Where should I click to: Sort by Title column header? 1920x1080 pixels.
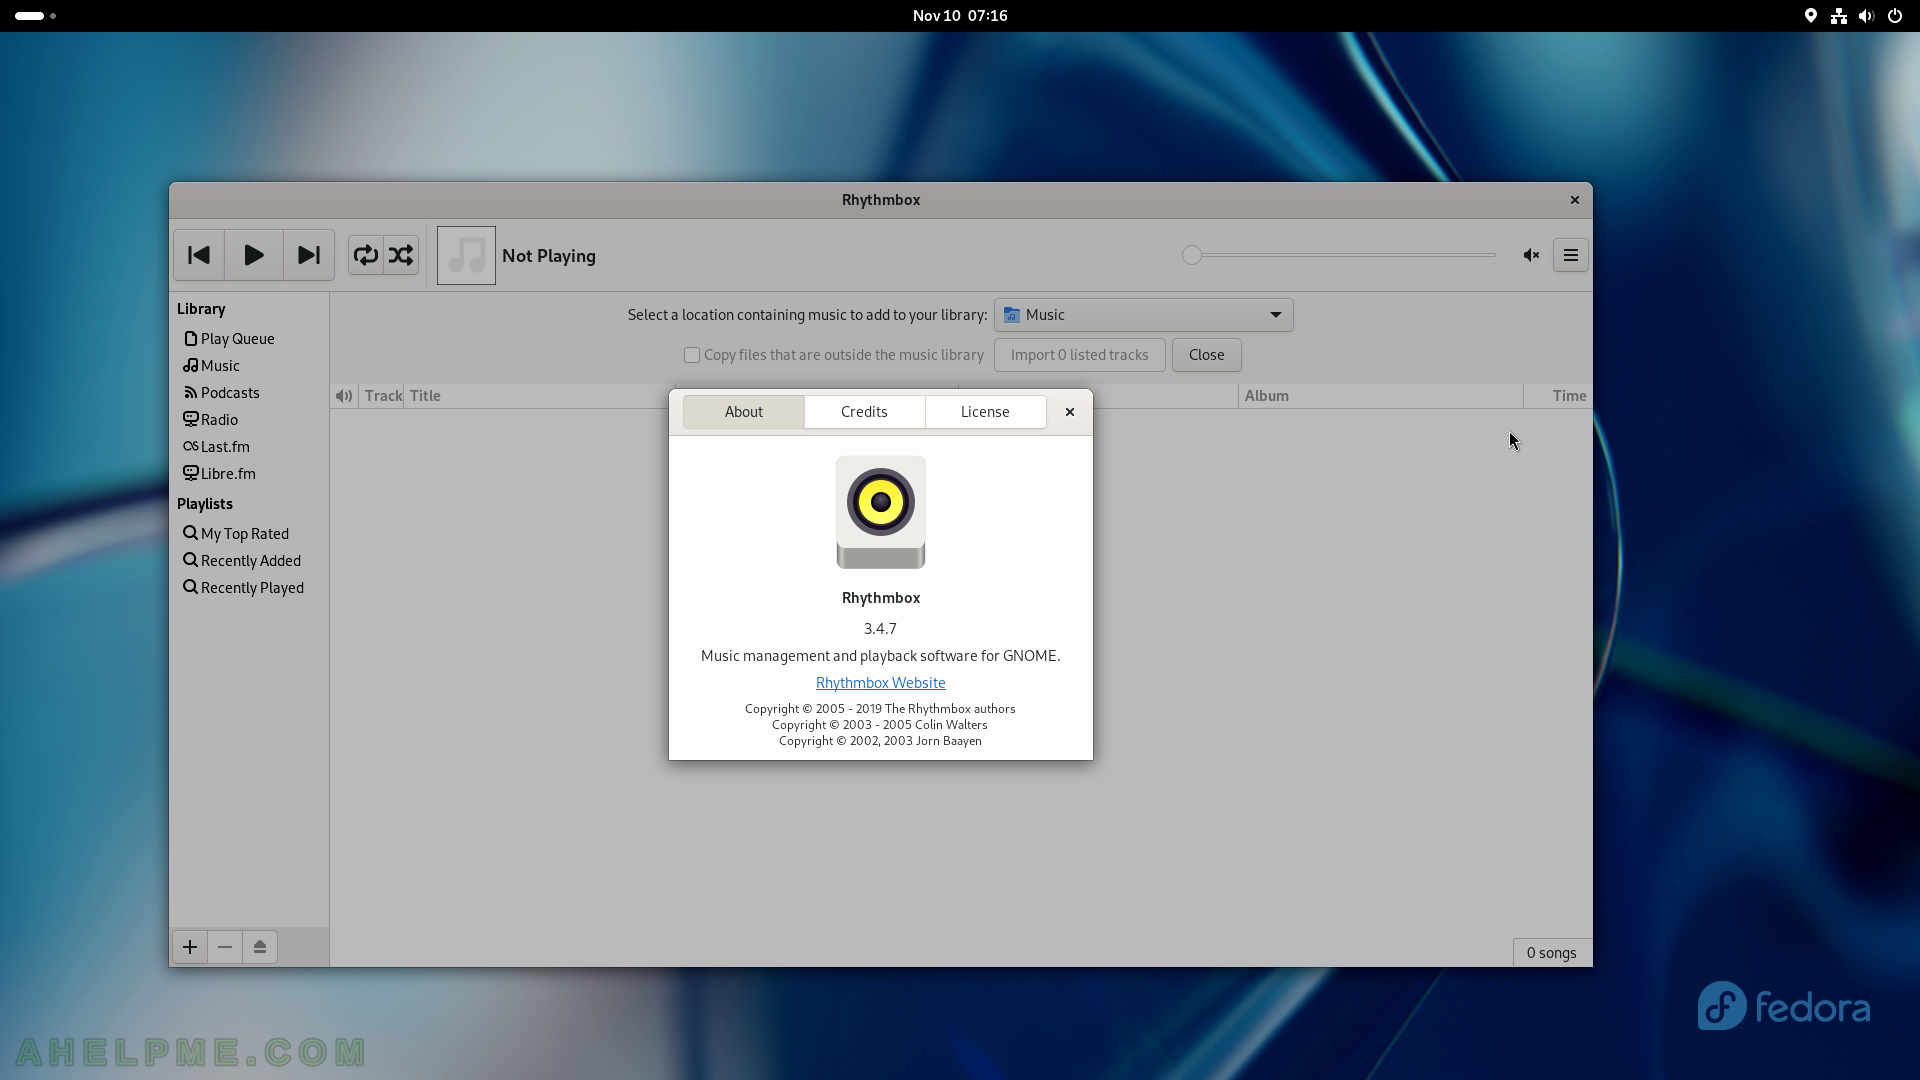click(x=538, y=396)
